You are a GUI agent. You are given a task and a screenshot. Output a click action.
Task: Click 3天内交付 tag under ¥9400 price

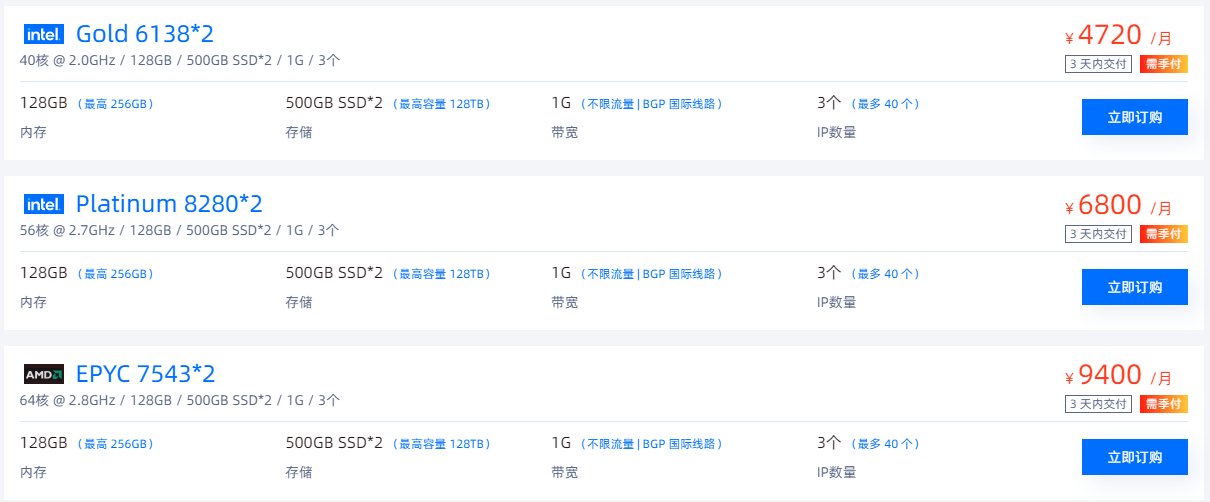point(1098,404)
